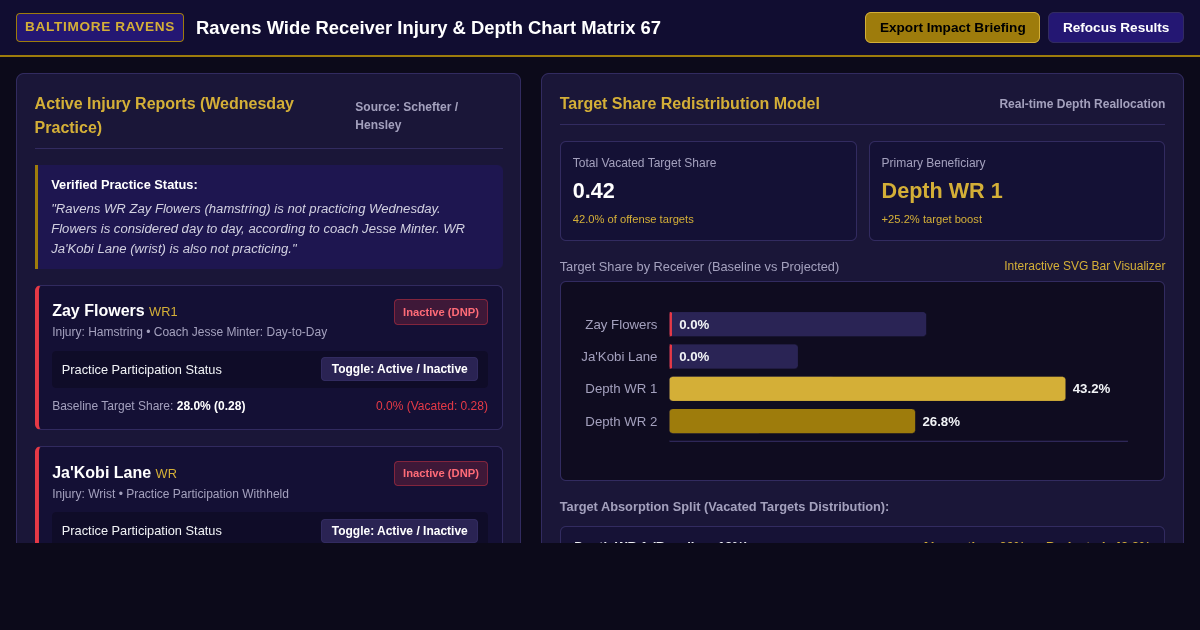The image size is (1200, 630).
Task: Click 'Injury: Hamstring • Coach Jesse Minter: Day-to-Day' text
Action: click(190, 332)
